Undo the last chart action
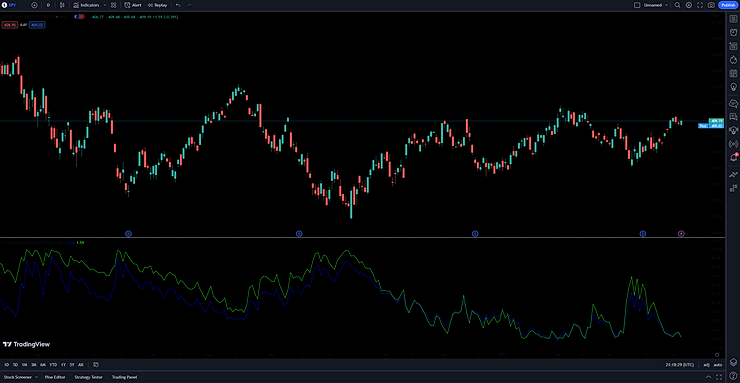Viewport: 740px width, 383px height. coord(178,5)
